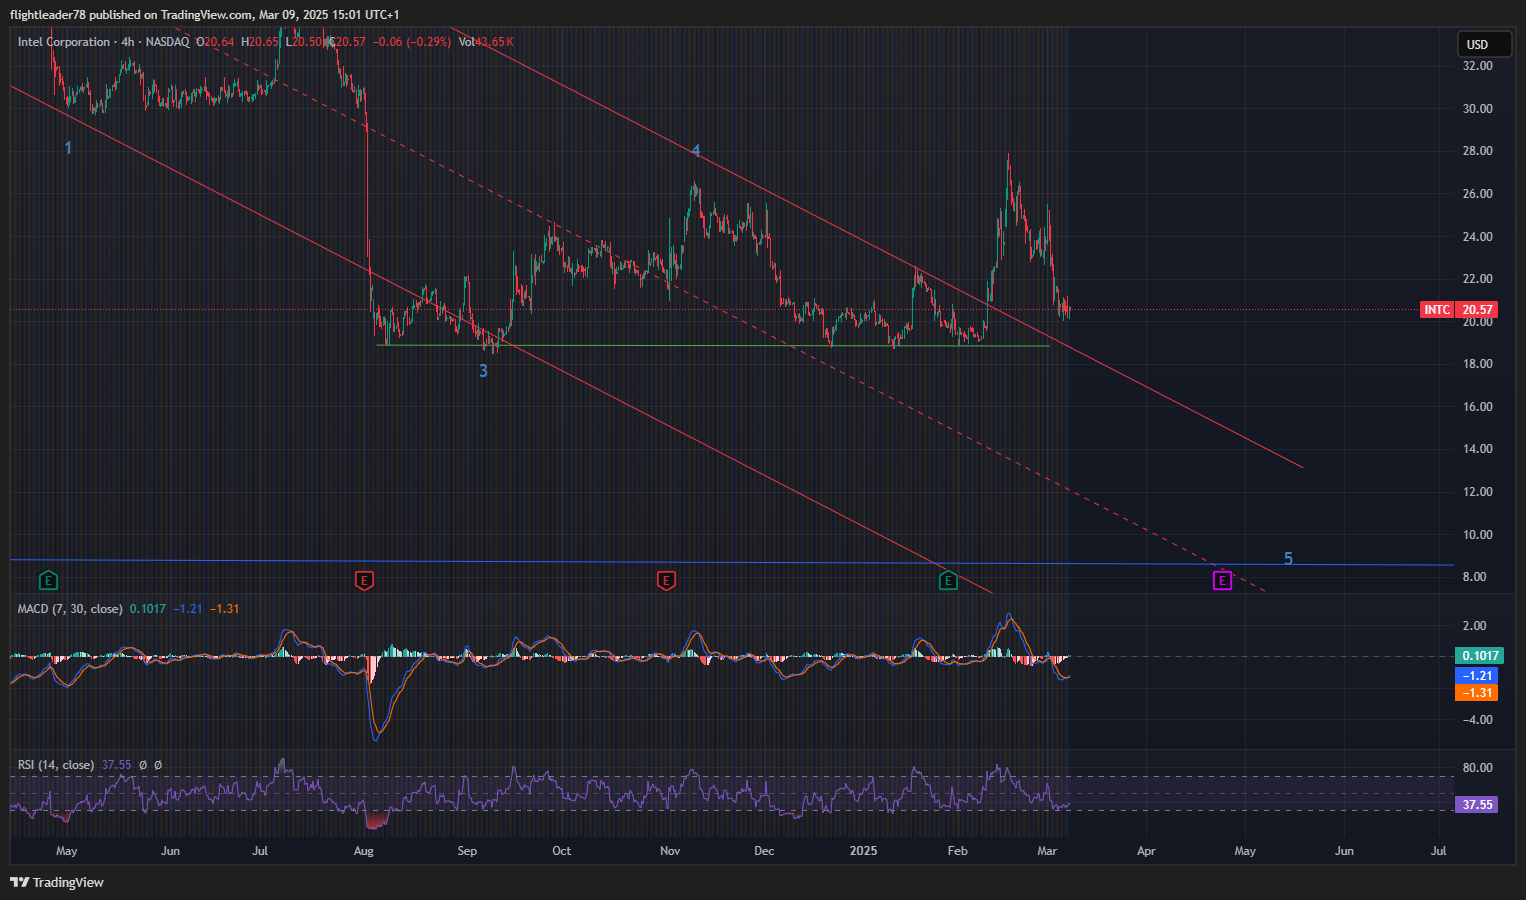Click the Dec time axis label
1526x900 pixels.
pyautogui.click(x=764, y=852)
